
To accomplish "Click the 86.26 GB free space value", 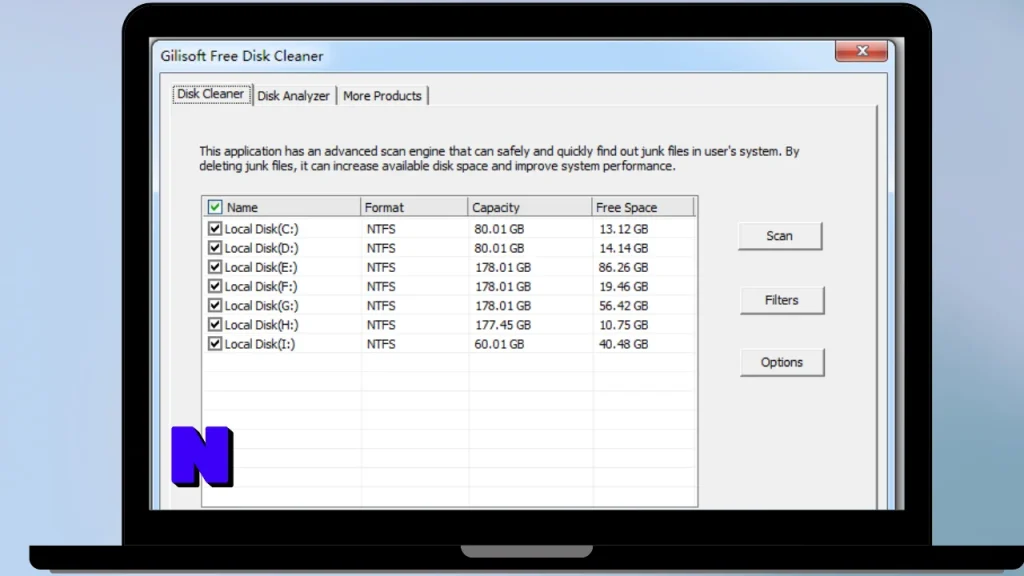I will click(x=624, y=267).
